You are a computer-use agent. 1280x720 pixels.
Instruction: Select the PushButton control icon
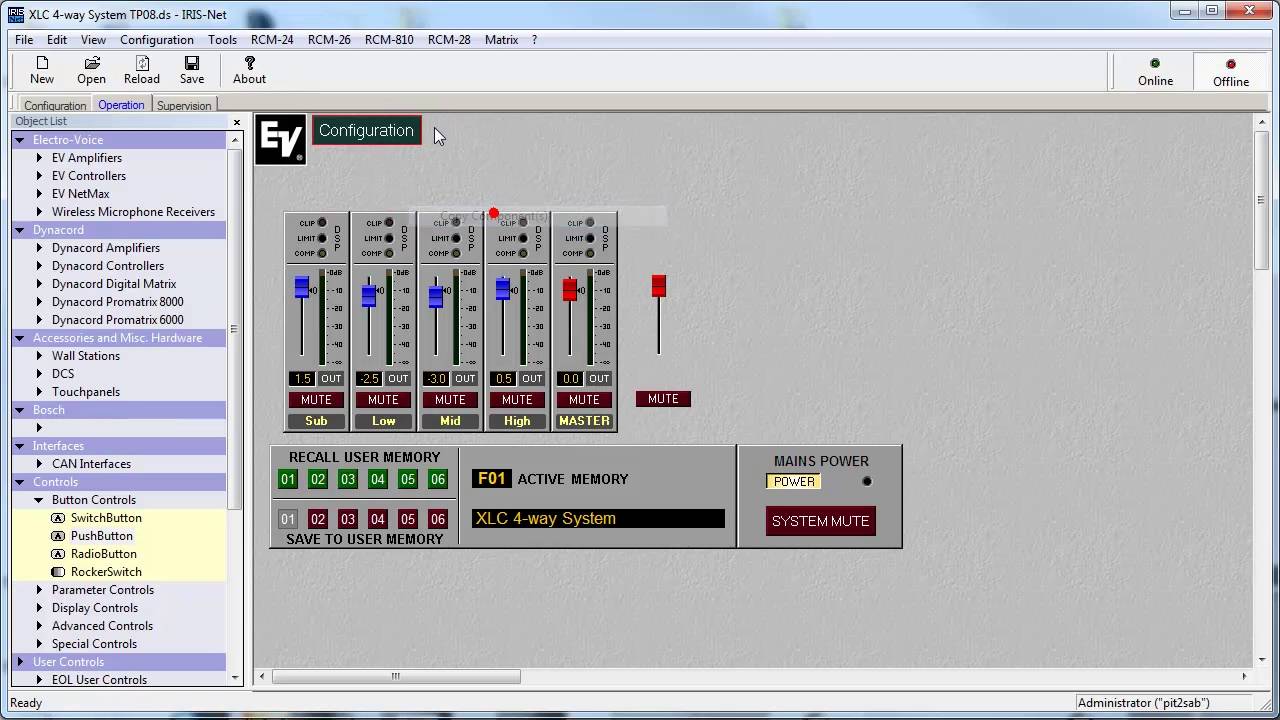tap(58, 536)
